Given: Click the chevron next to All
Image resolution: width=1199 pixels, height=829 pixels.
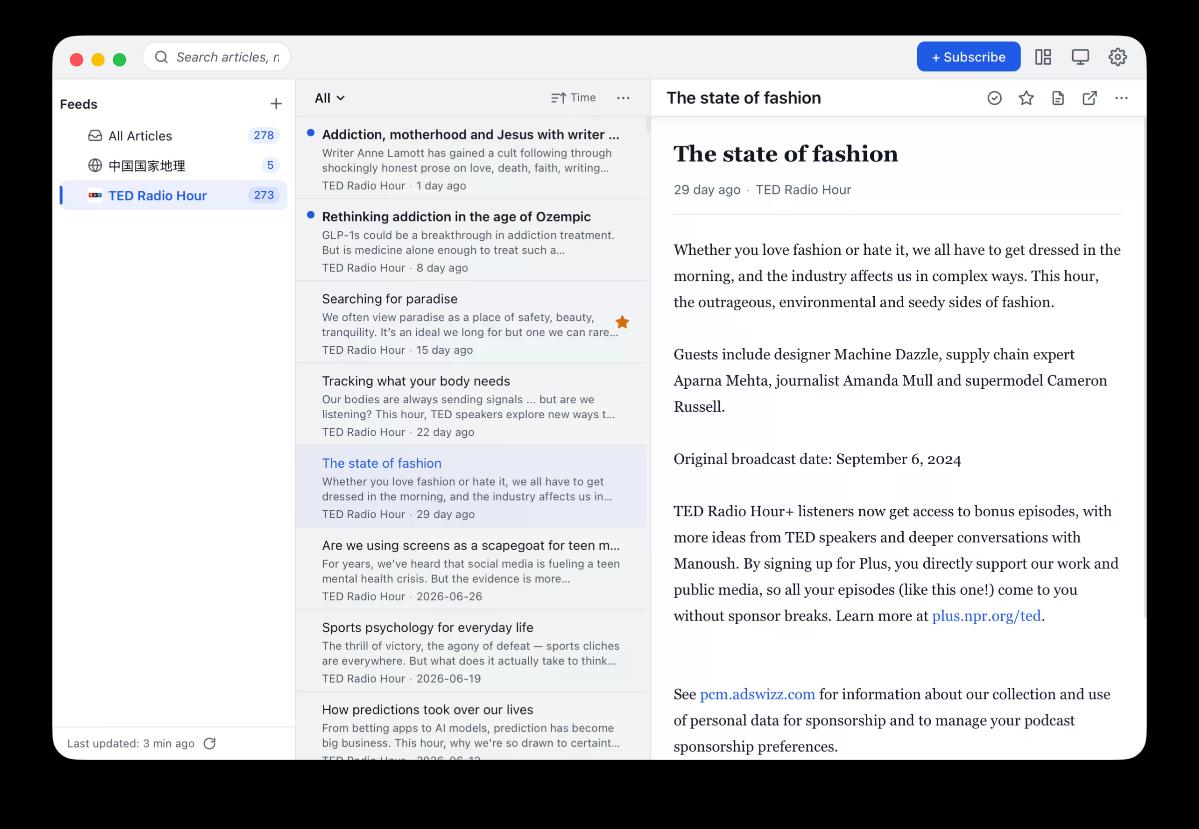Looking at the screenshot, I should point(341,98).
